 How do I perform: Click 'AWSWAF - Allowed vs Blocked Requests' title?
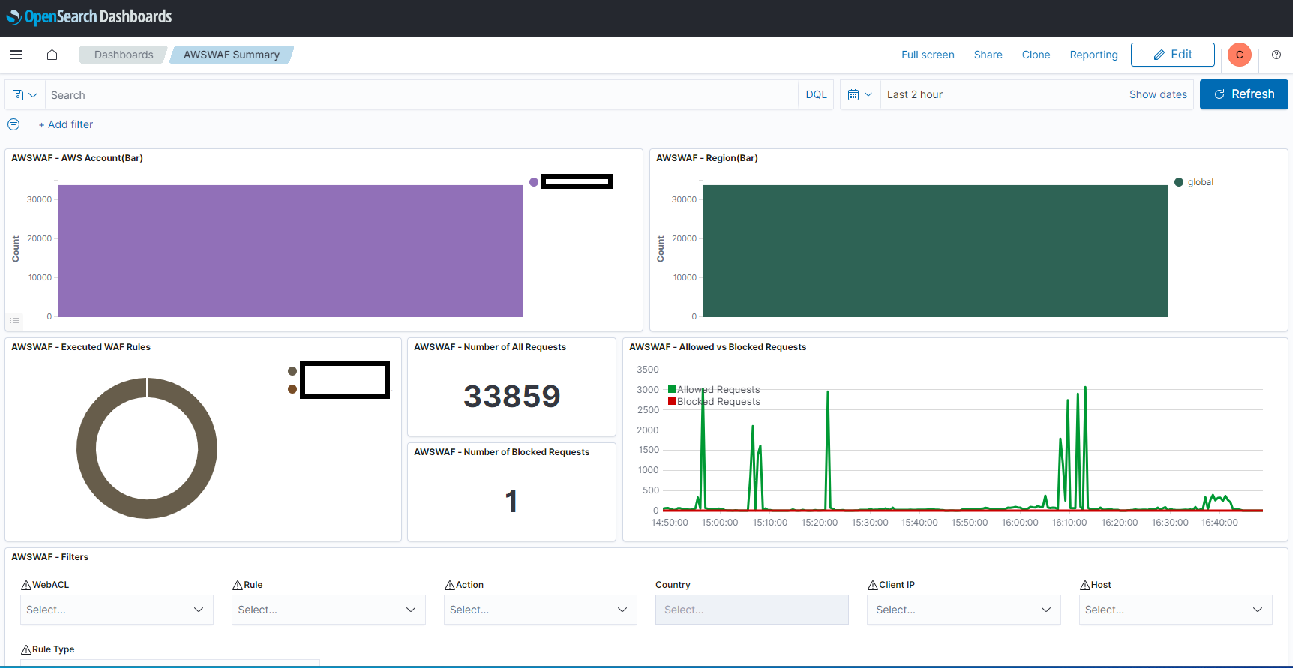pyautogui.click(x=717, y=347)
